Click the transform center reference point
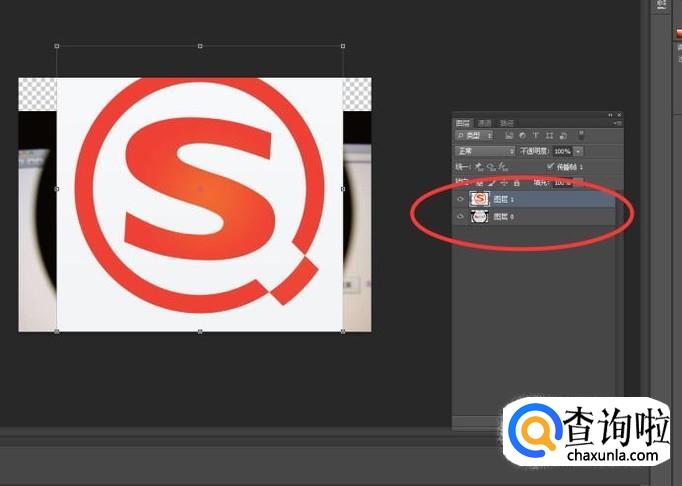 tap(200, 189)
